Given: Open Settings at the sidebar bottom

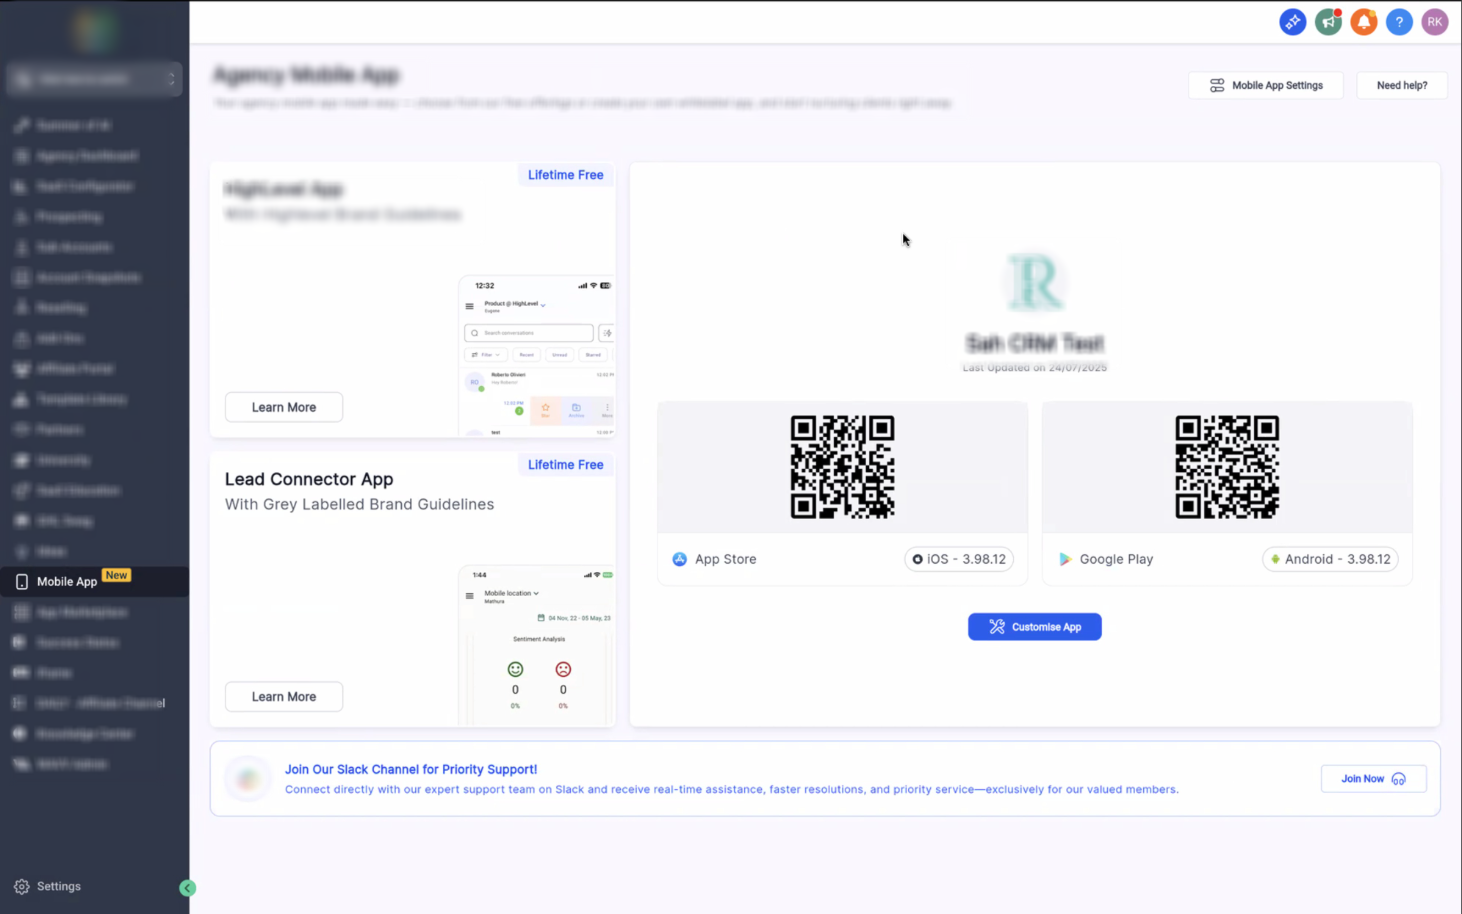Looking at the screenshot, I should point(48,887).
